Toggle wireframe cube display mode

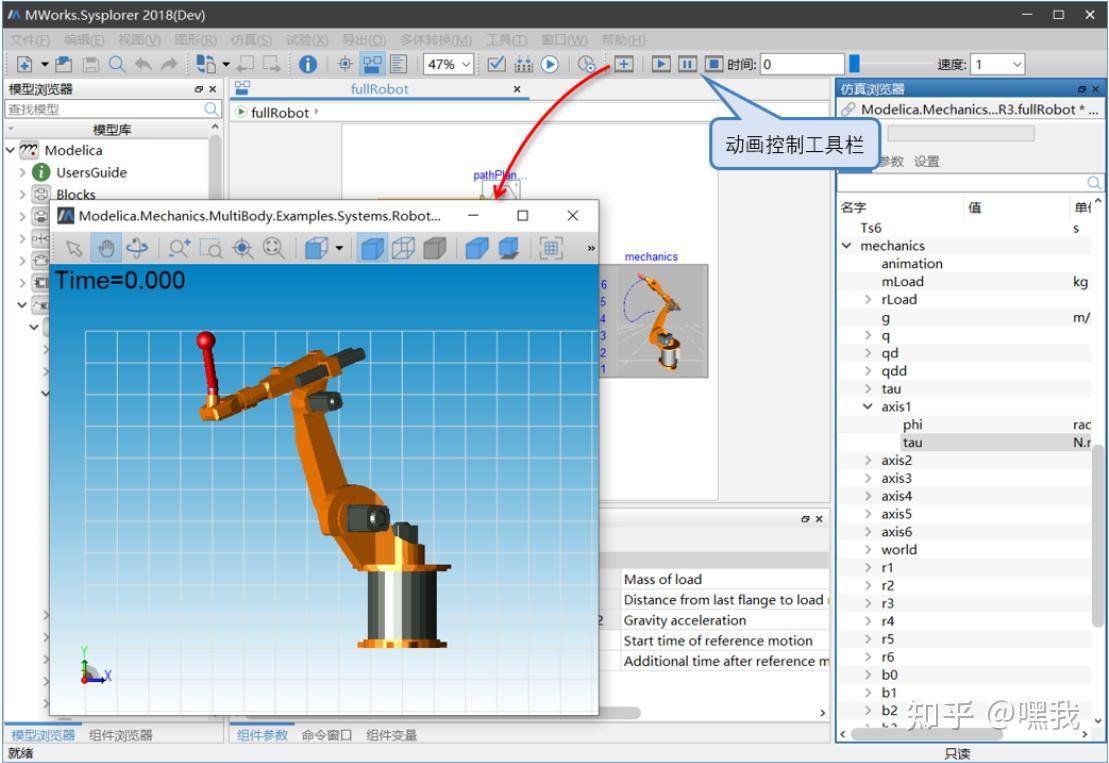coord(403,248)
